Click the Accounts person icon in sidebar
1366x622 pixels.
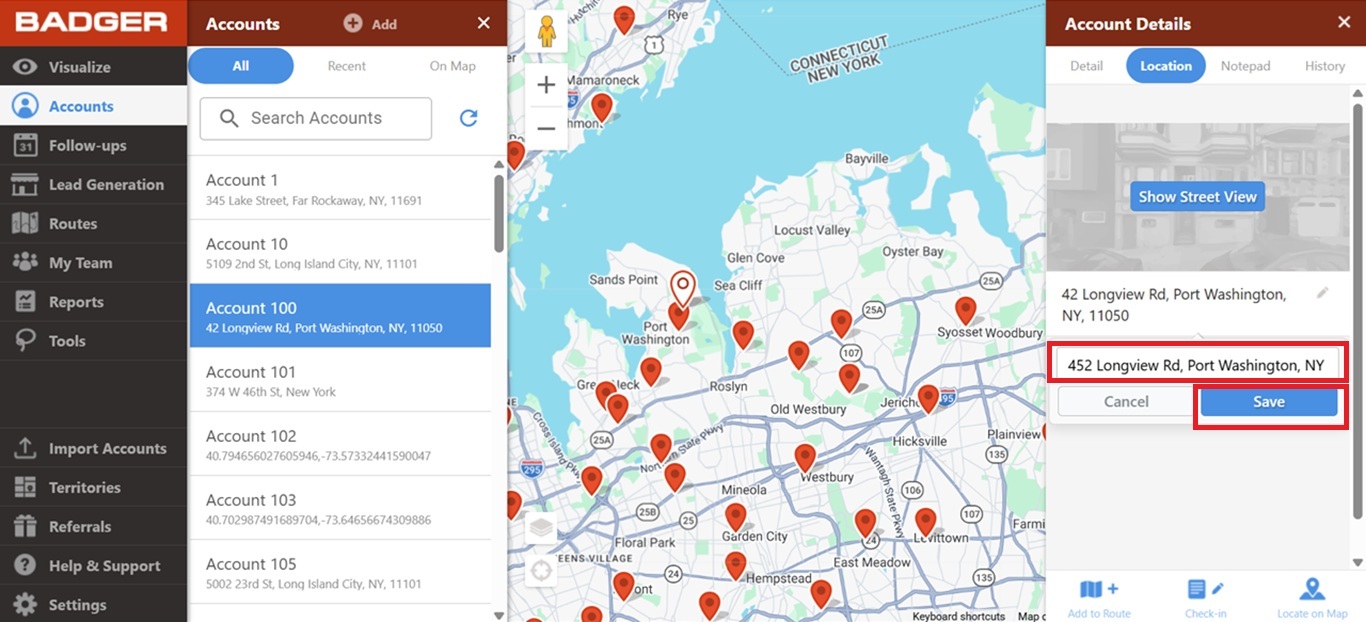25,106
